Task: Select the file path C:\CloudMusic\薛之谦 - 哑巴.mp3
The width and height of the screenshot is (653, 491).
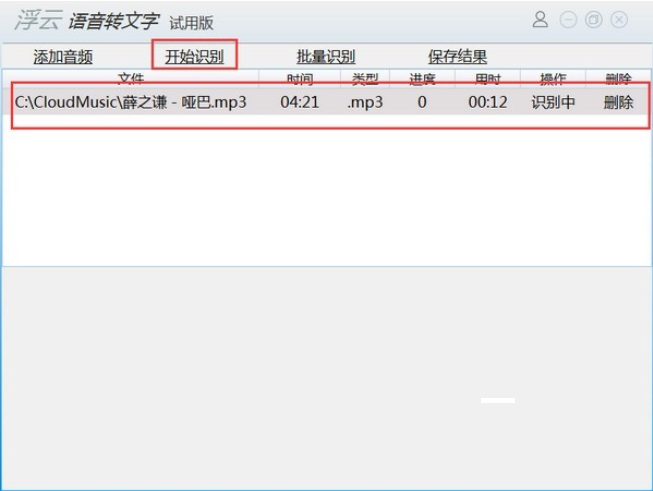Action: pyautogui.click(x=130, y=102)
